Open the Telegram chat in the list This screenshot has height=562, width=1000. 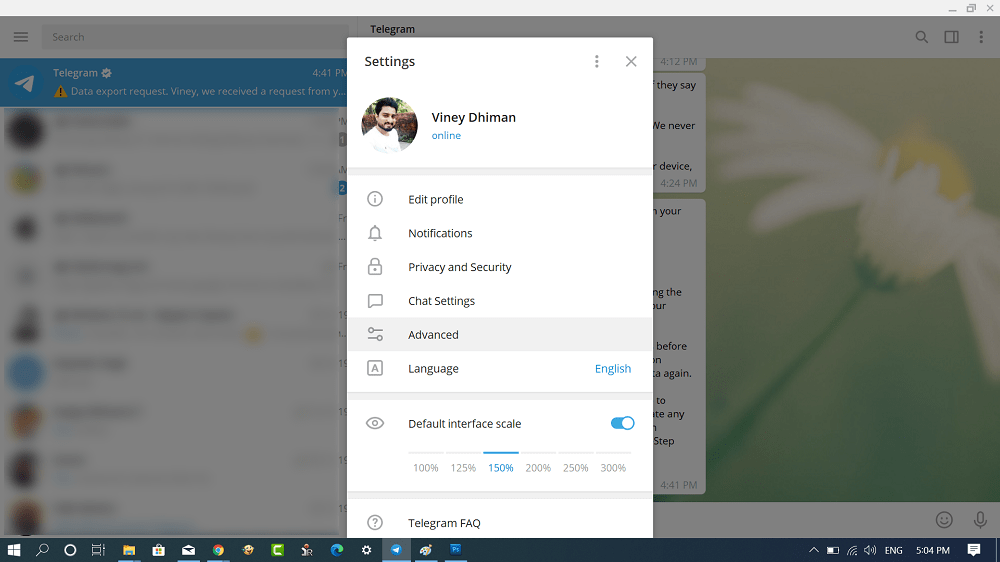pyautogui.click(x=173, y=82)
